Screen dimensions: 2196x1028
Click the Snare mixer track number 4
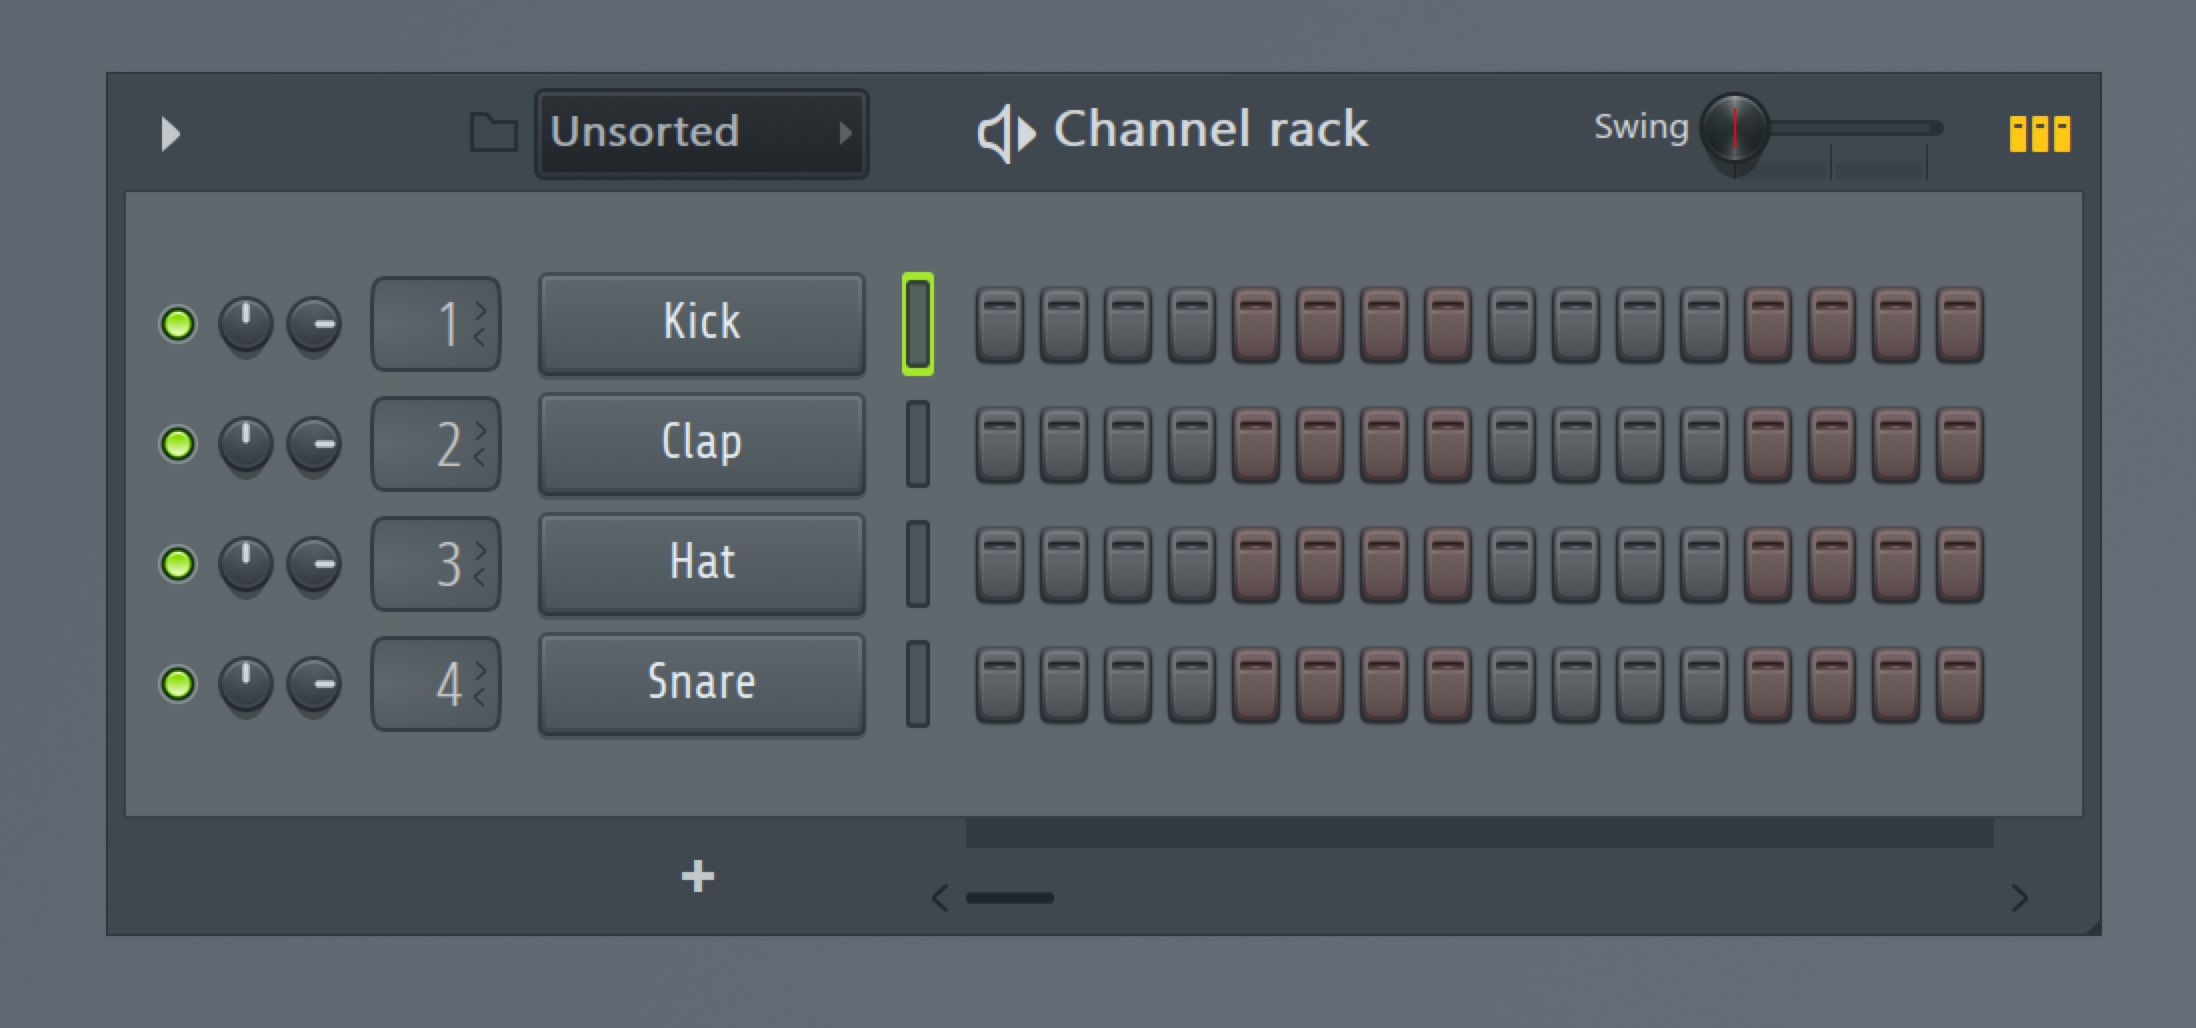pos(436,684)
